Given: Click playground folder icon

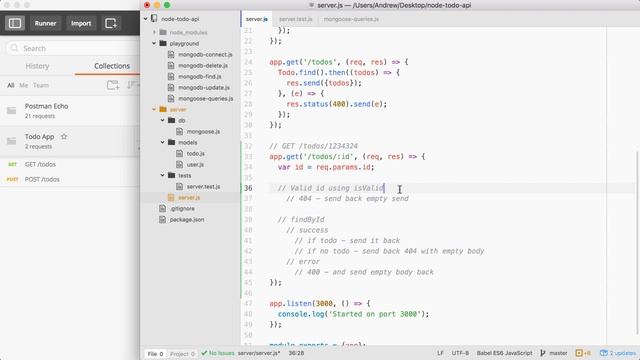Looking at the screenshot, I should point(163,43).
